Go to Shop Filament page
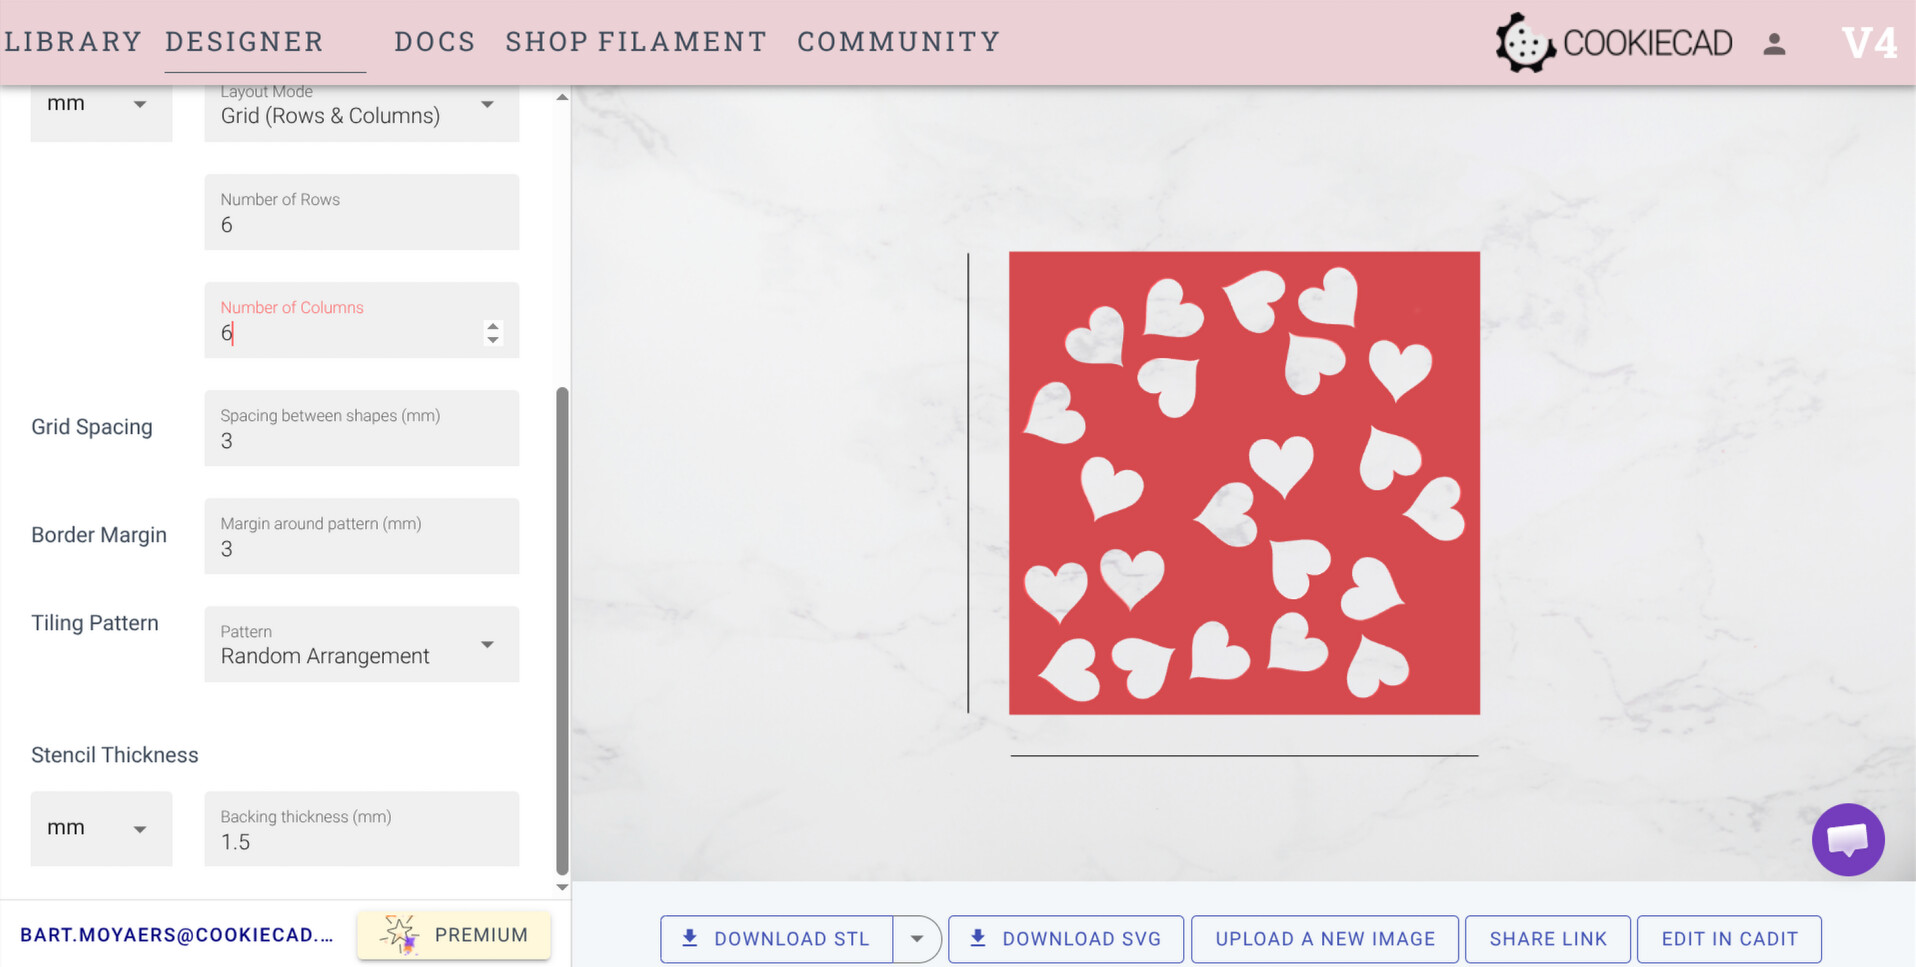The image size is (1916, 967). click(636, 42)
